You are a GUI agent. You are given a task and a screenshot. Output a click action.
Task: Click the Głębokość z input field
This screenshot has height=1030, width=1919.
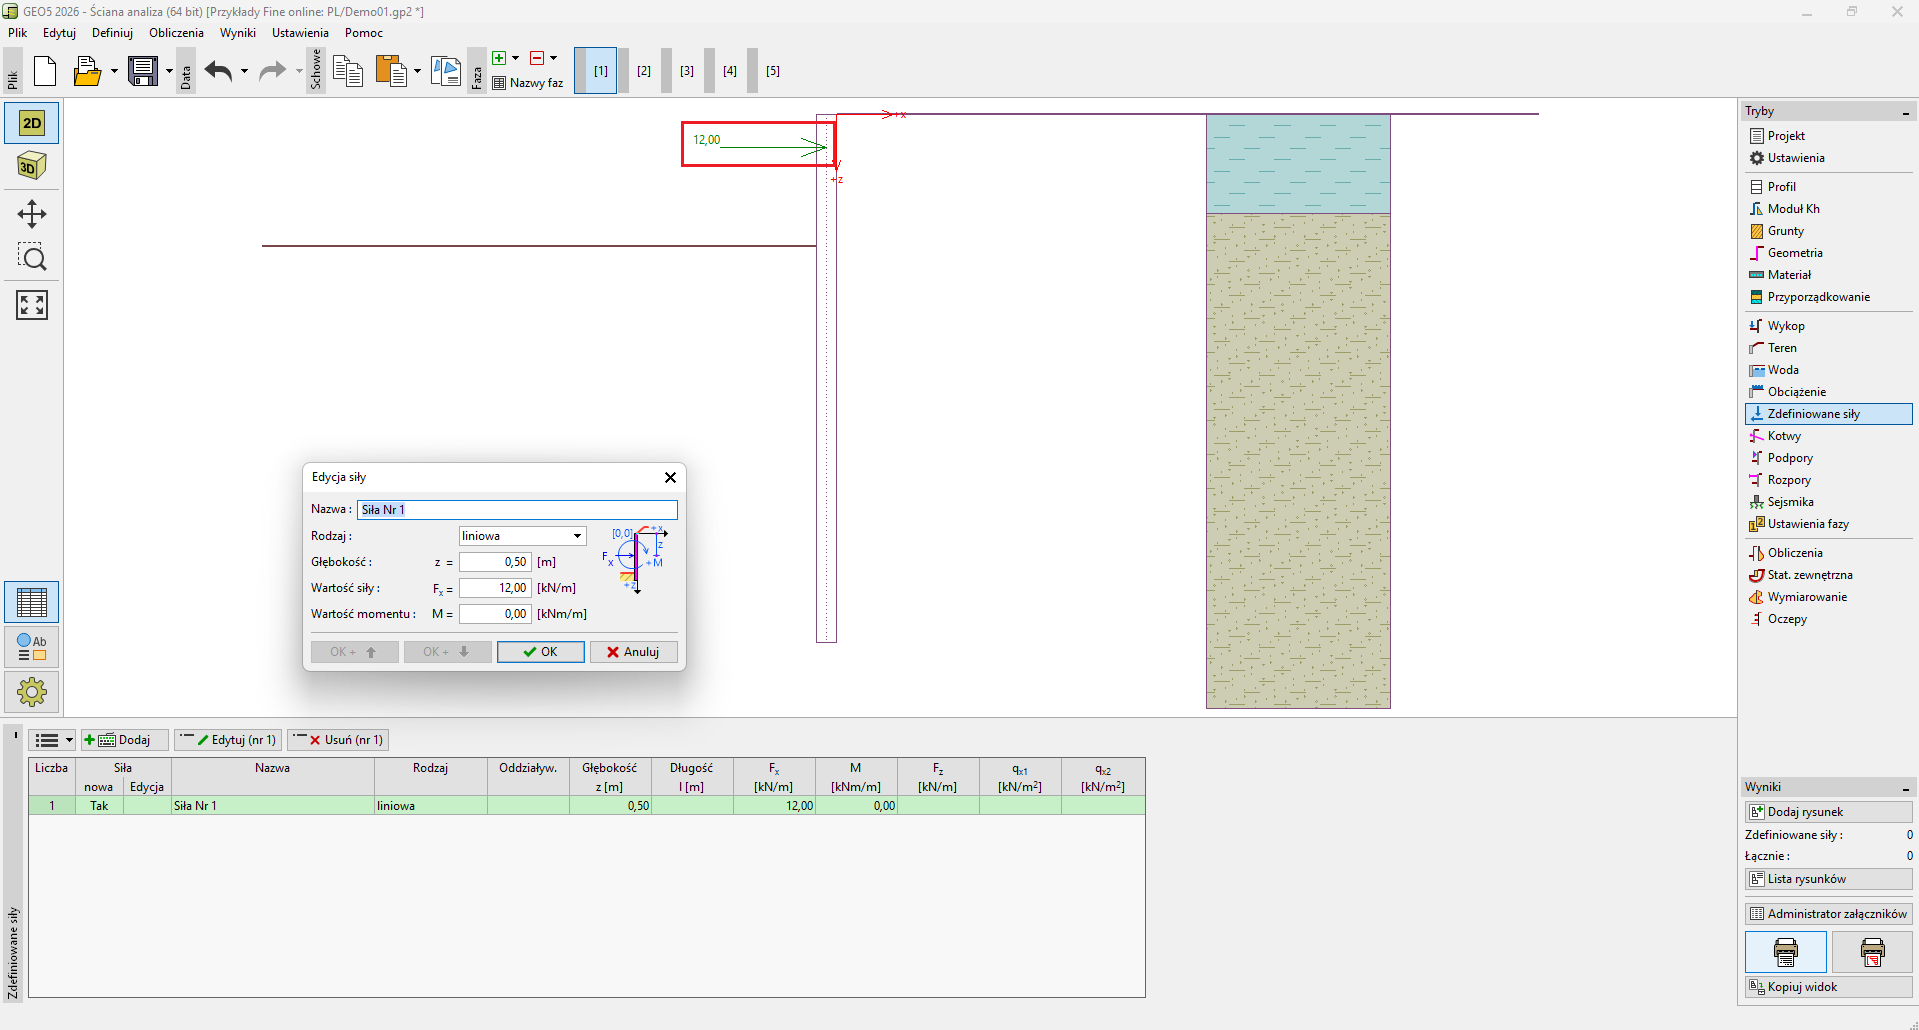coord(495,562)
